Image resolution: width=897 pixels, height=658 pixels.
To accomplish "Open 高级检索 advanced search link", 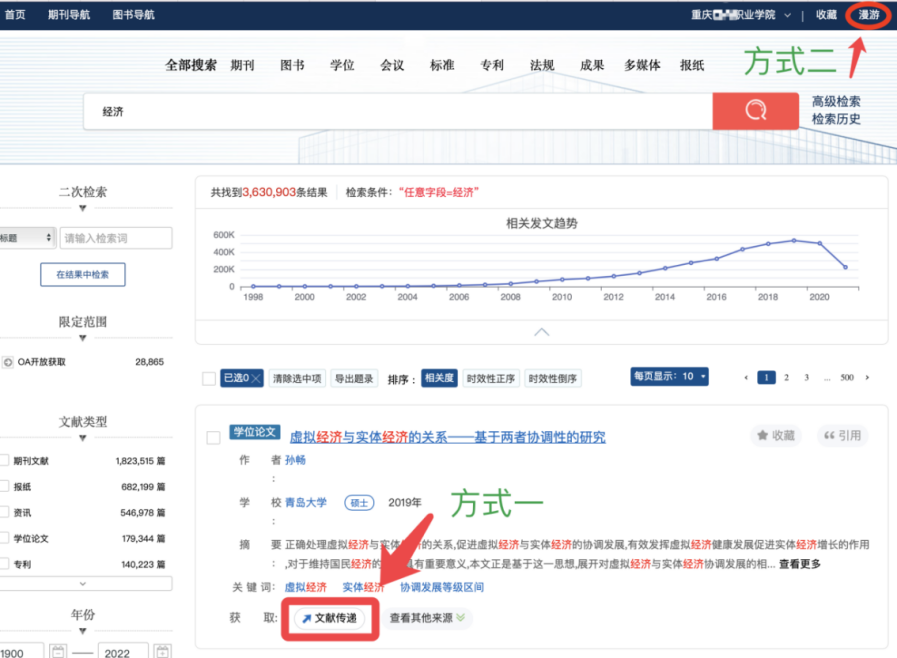I will (x=835, y=101).
